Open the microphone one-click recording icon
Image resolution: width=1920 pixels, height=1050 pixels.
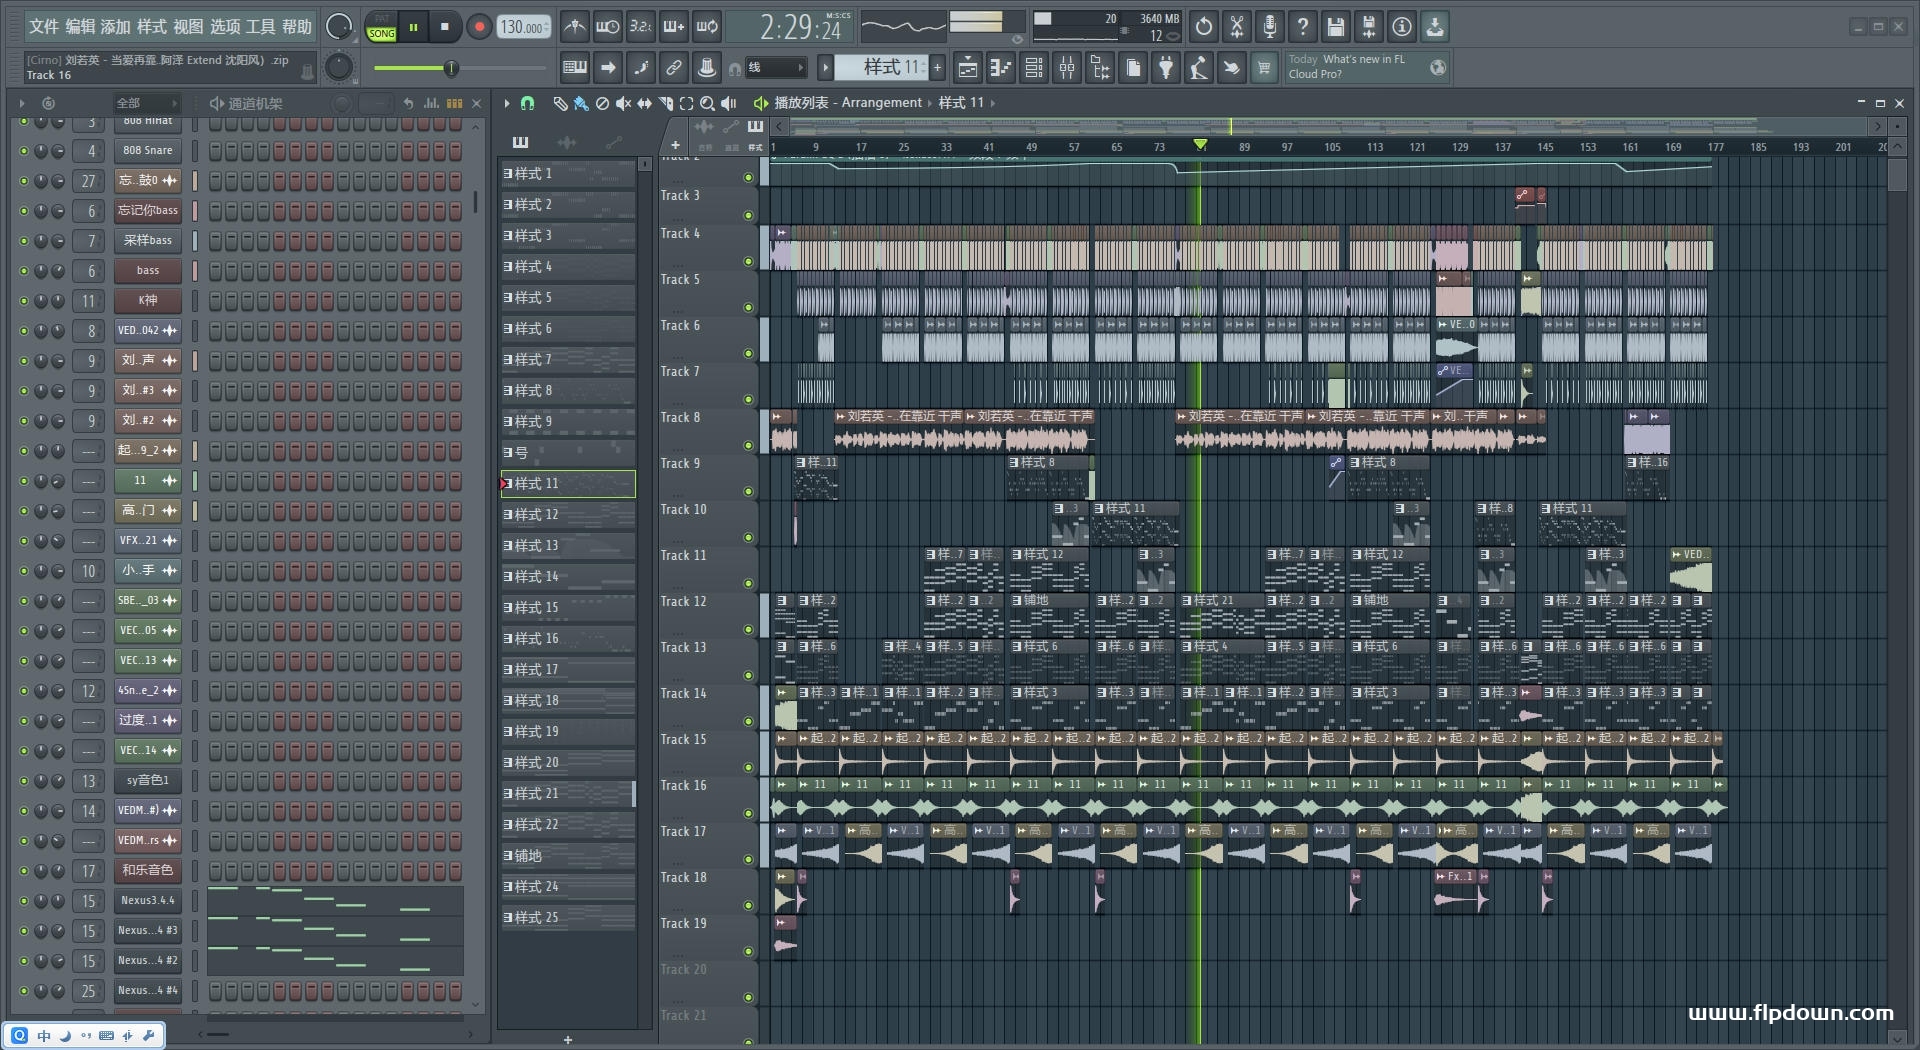coord(1269,27)
